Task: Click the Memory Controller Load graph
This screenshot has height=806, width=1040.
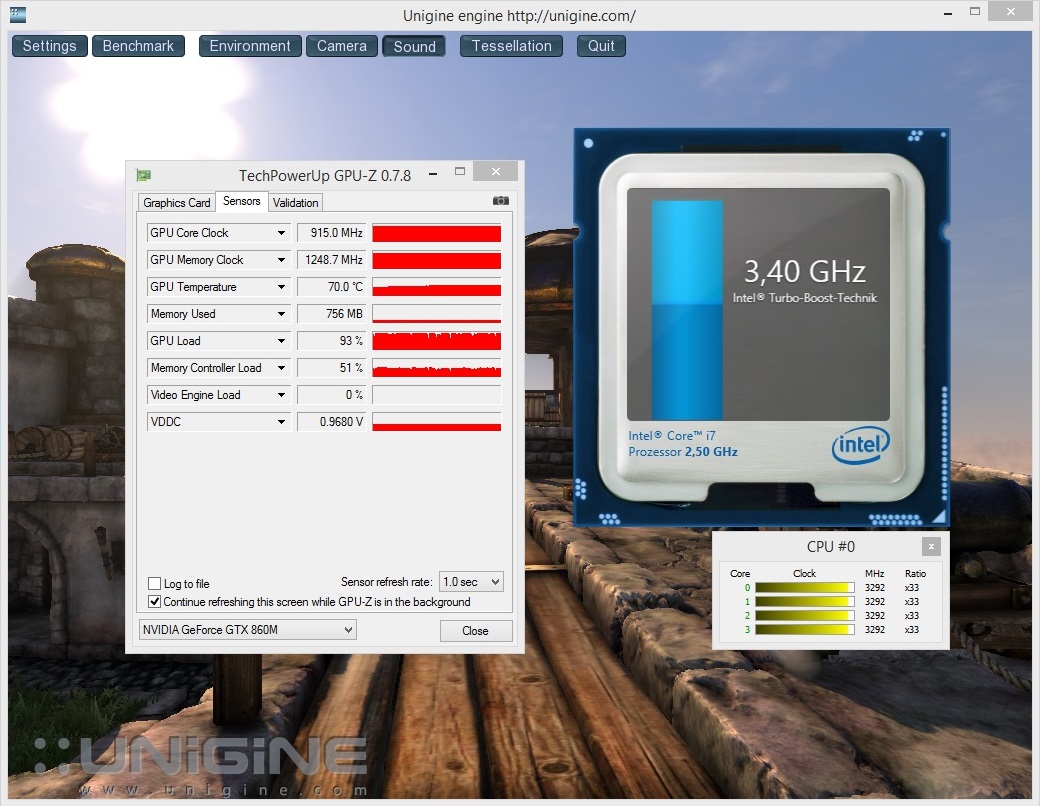Action: 436,368
